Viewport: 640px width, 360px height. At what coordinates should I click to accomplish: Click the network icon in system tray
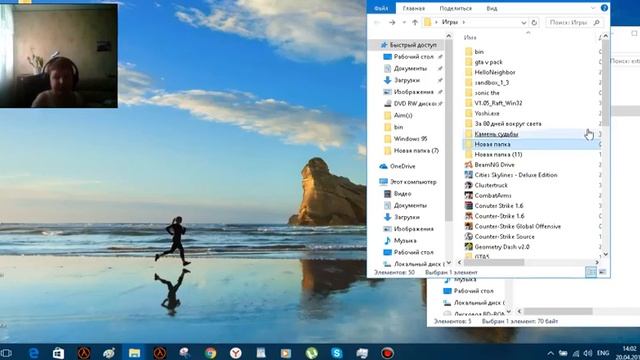coord(576,353)
